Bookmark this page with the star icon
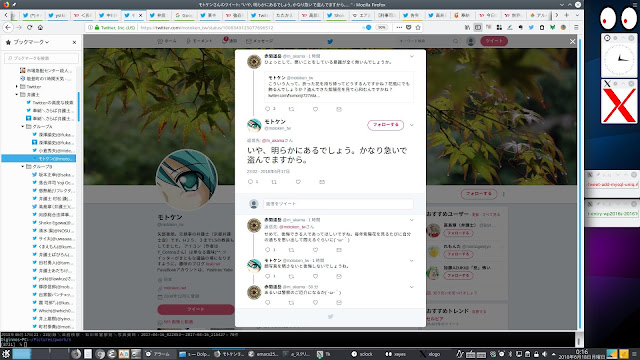The height and width of the screenshot is (360, 640). click(418, 27)
